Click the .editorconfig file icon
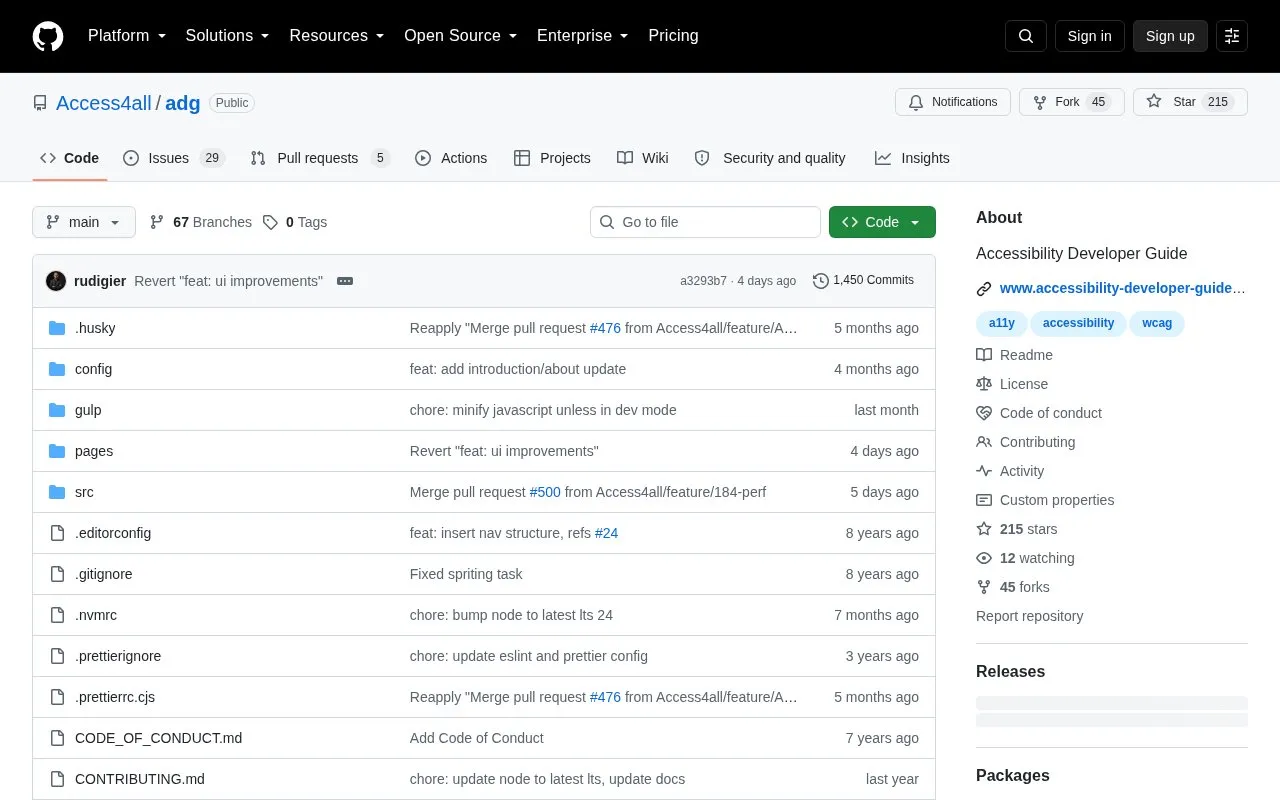 57,533
